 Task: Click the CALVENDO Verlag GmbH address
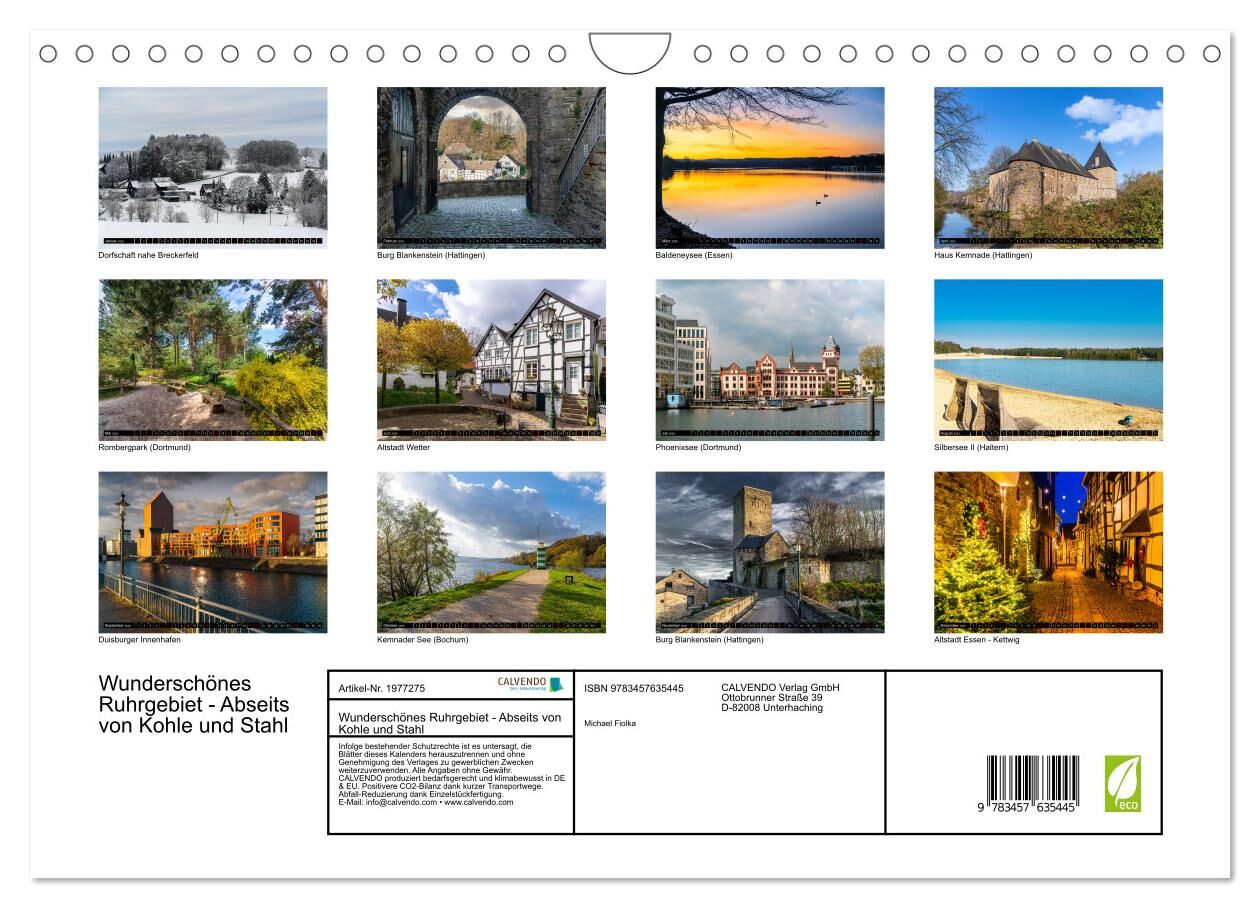tap(780, 697)
